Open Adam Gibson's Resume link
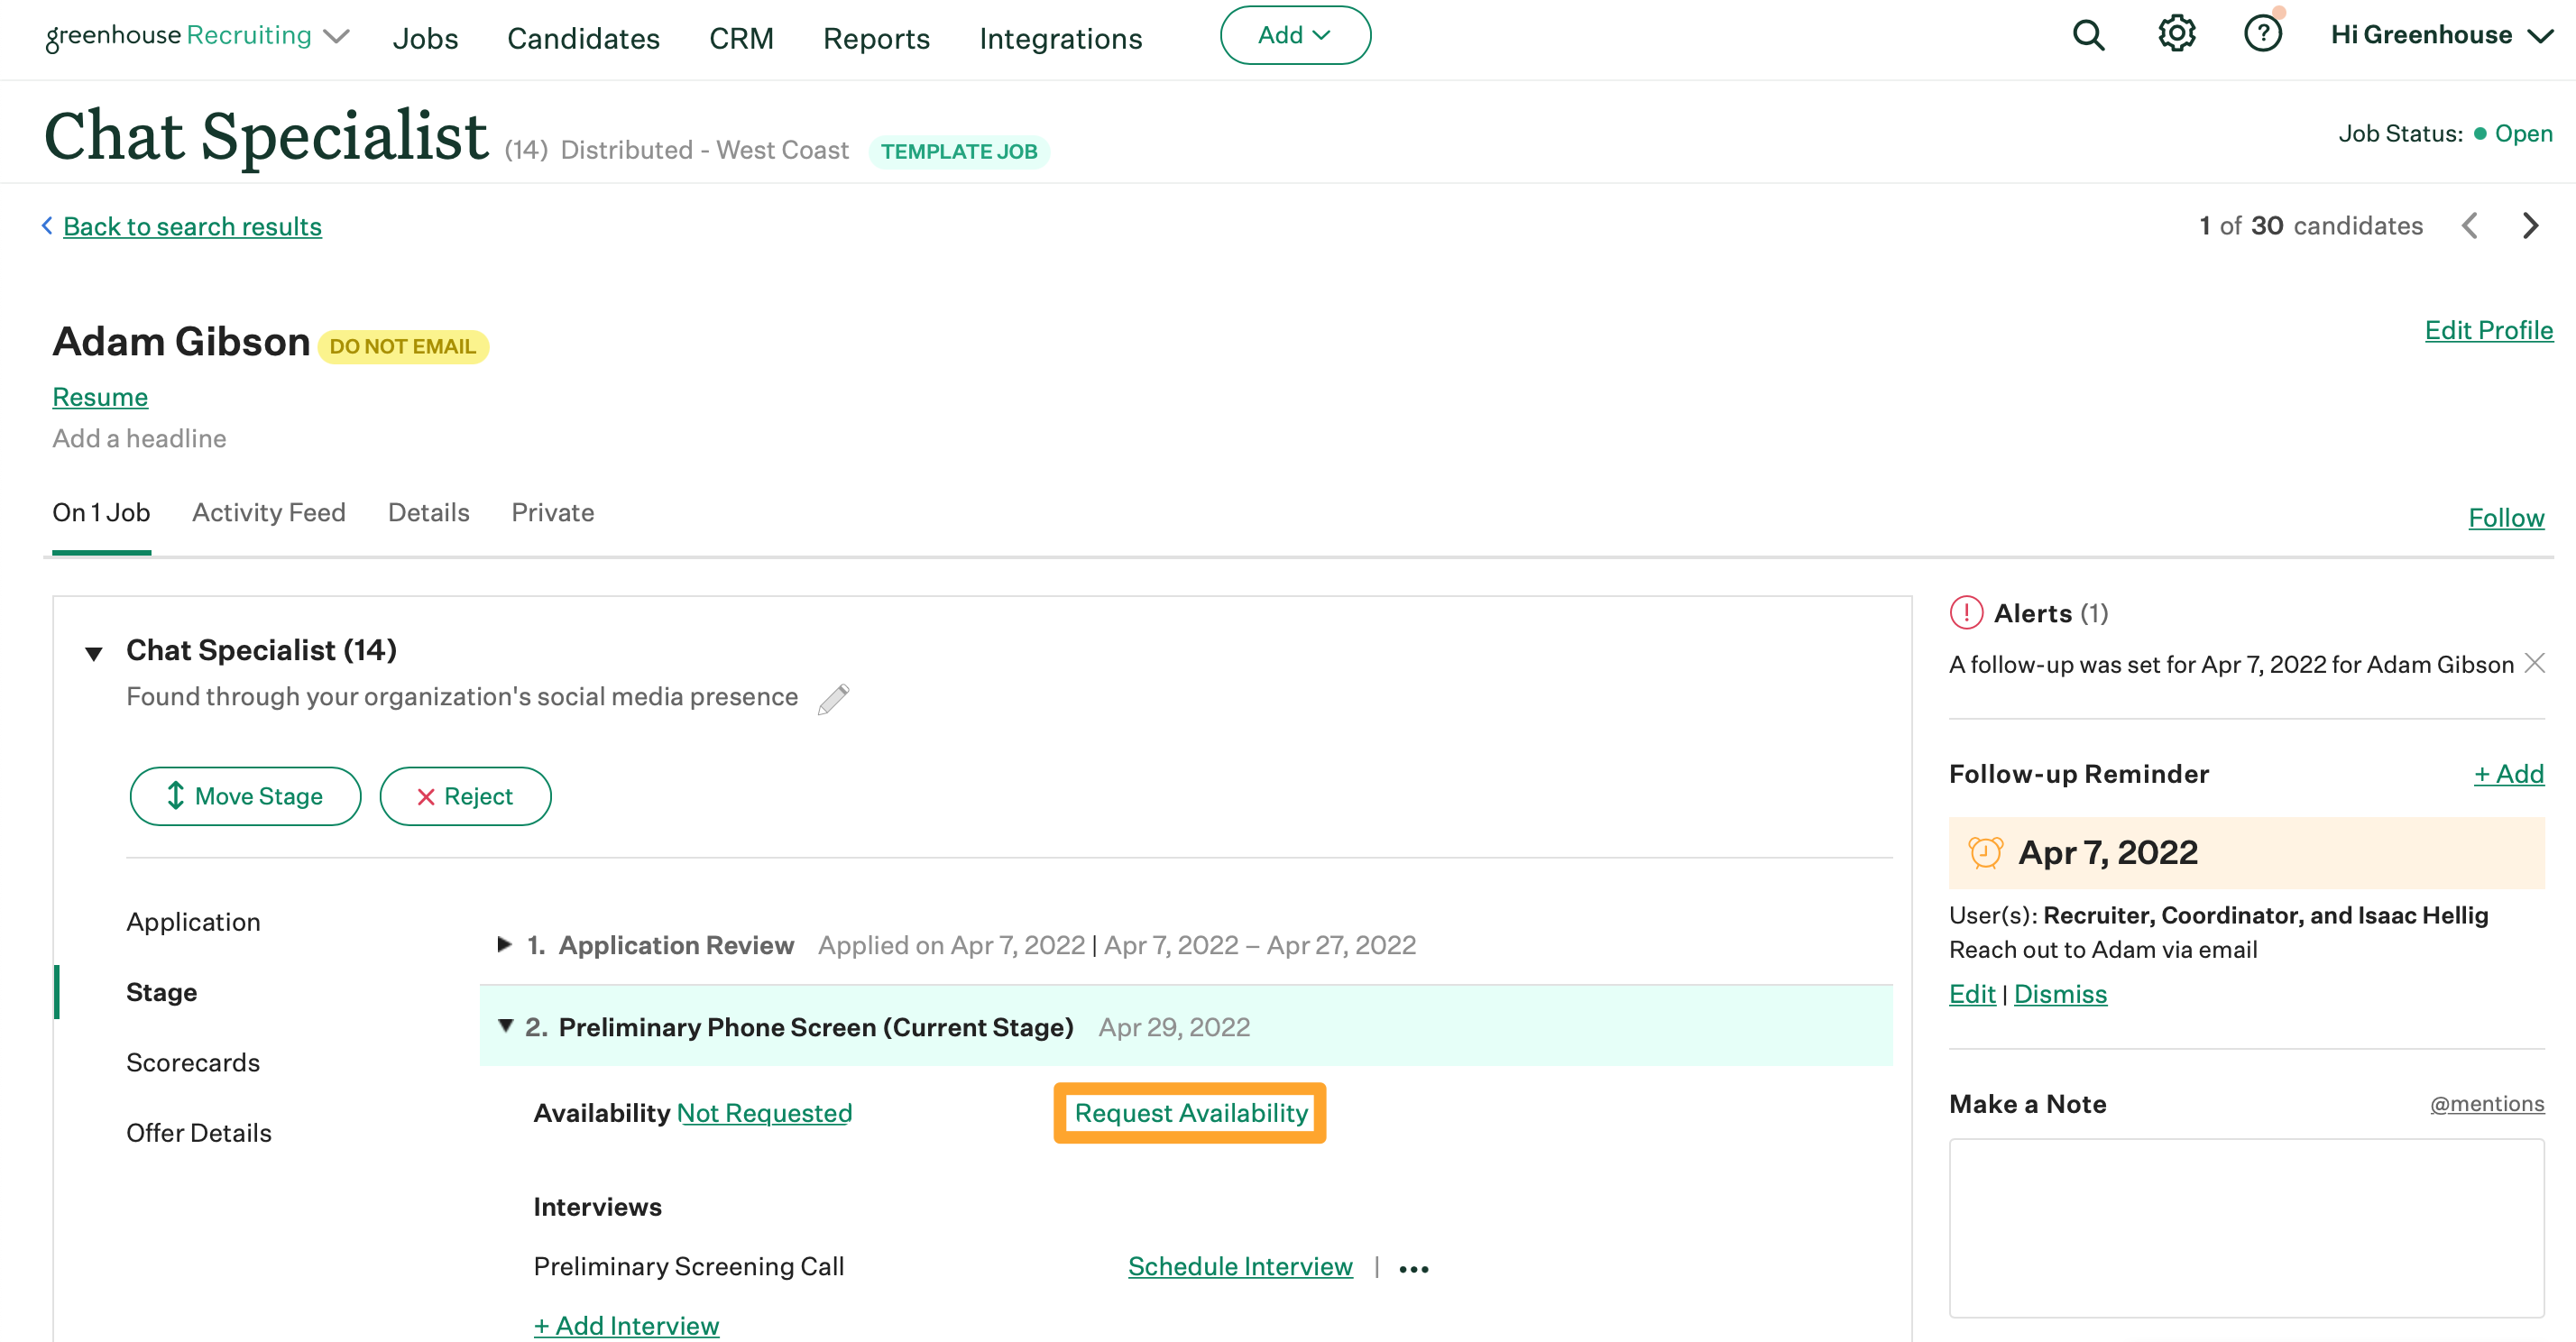The width and height of the screenshot is (2576, 1342). click(x=100, y=397)
